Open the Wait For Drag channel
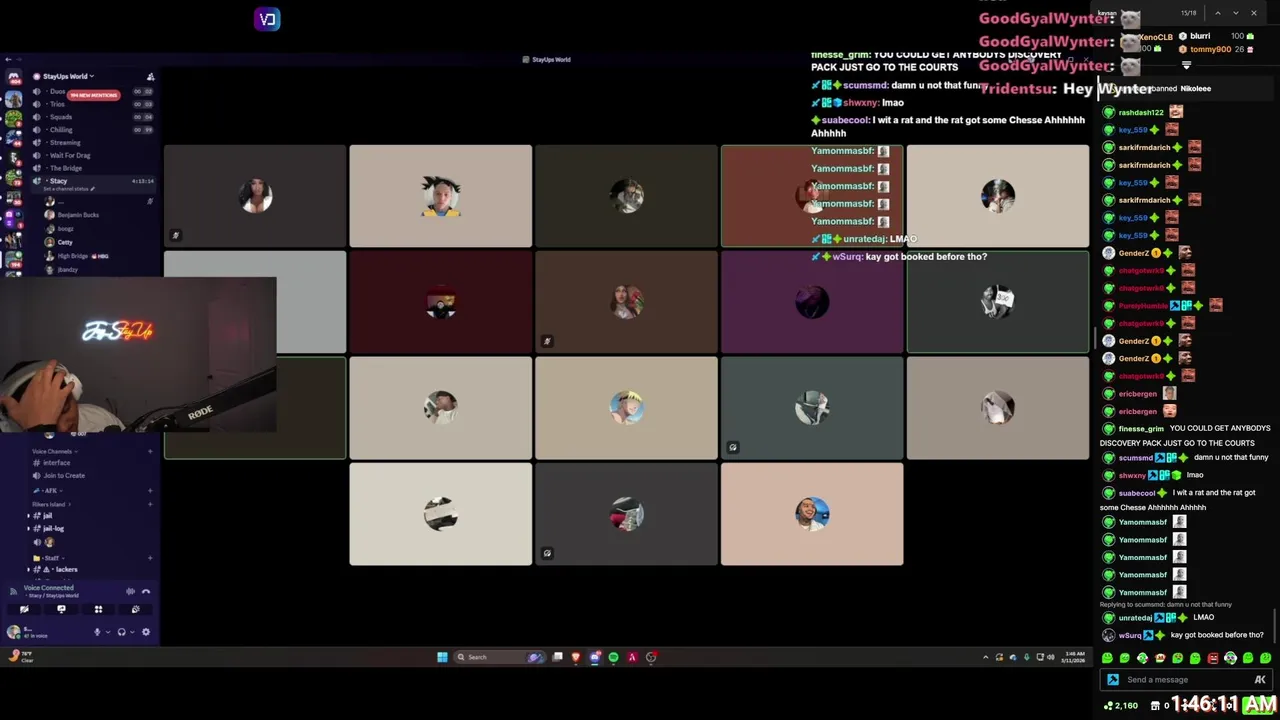 (69, 156)
